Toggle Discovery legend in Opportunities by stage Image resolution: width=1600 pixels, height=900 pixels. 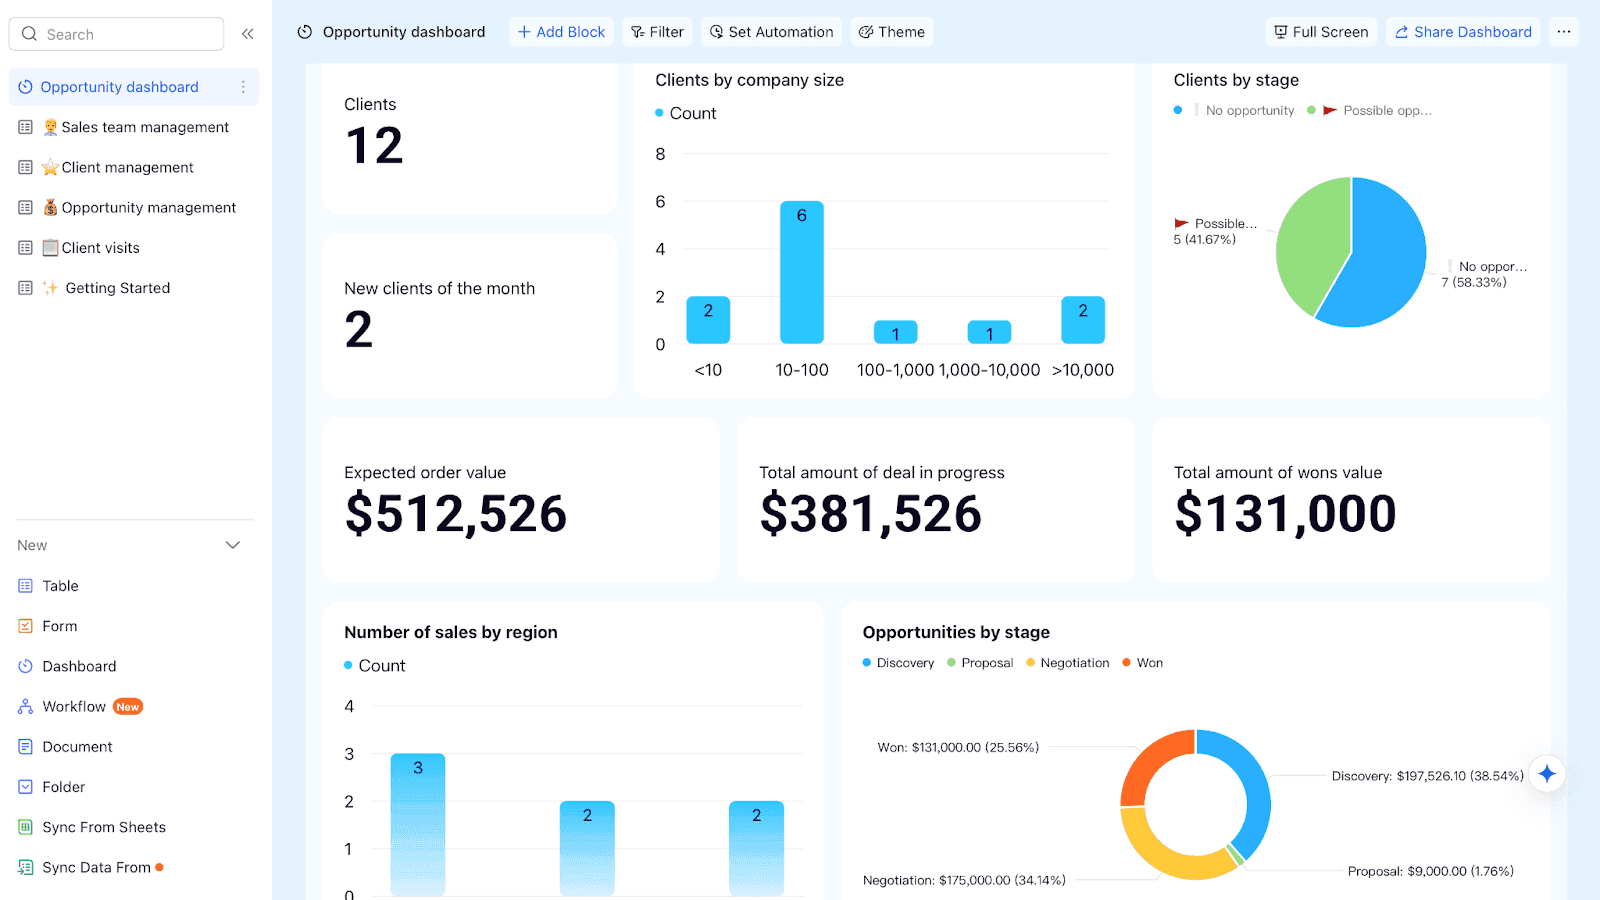[x=898, y=663]
